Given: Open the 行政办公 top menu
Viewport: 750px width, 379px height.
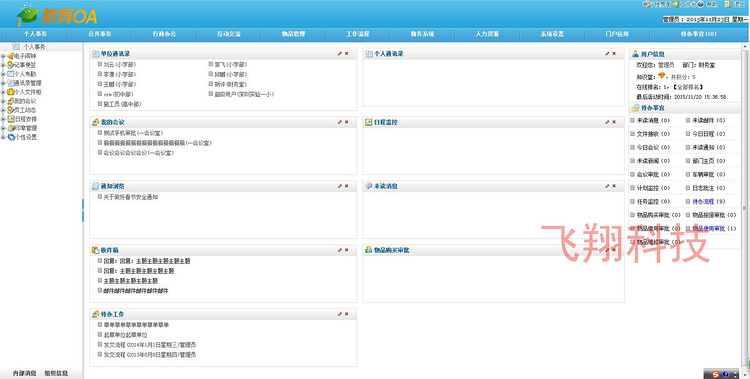Looking at the screenshot, I should click(x=165, y=34).
